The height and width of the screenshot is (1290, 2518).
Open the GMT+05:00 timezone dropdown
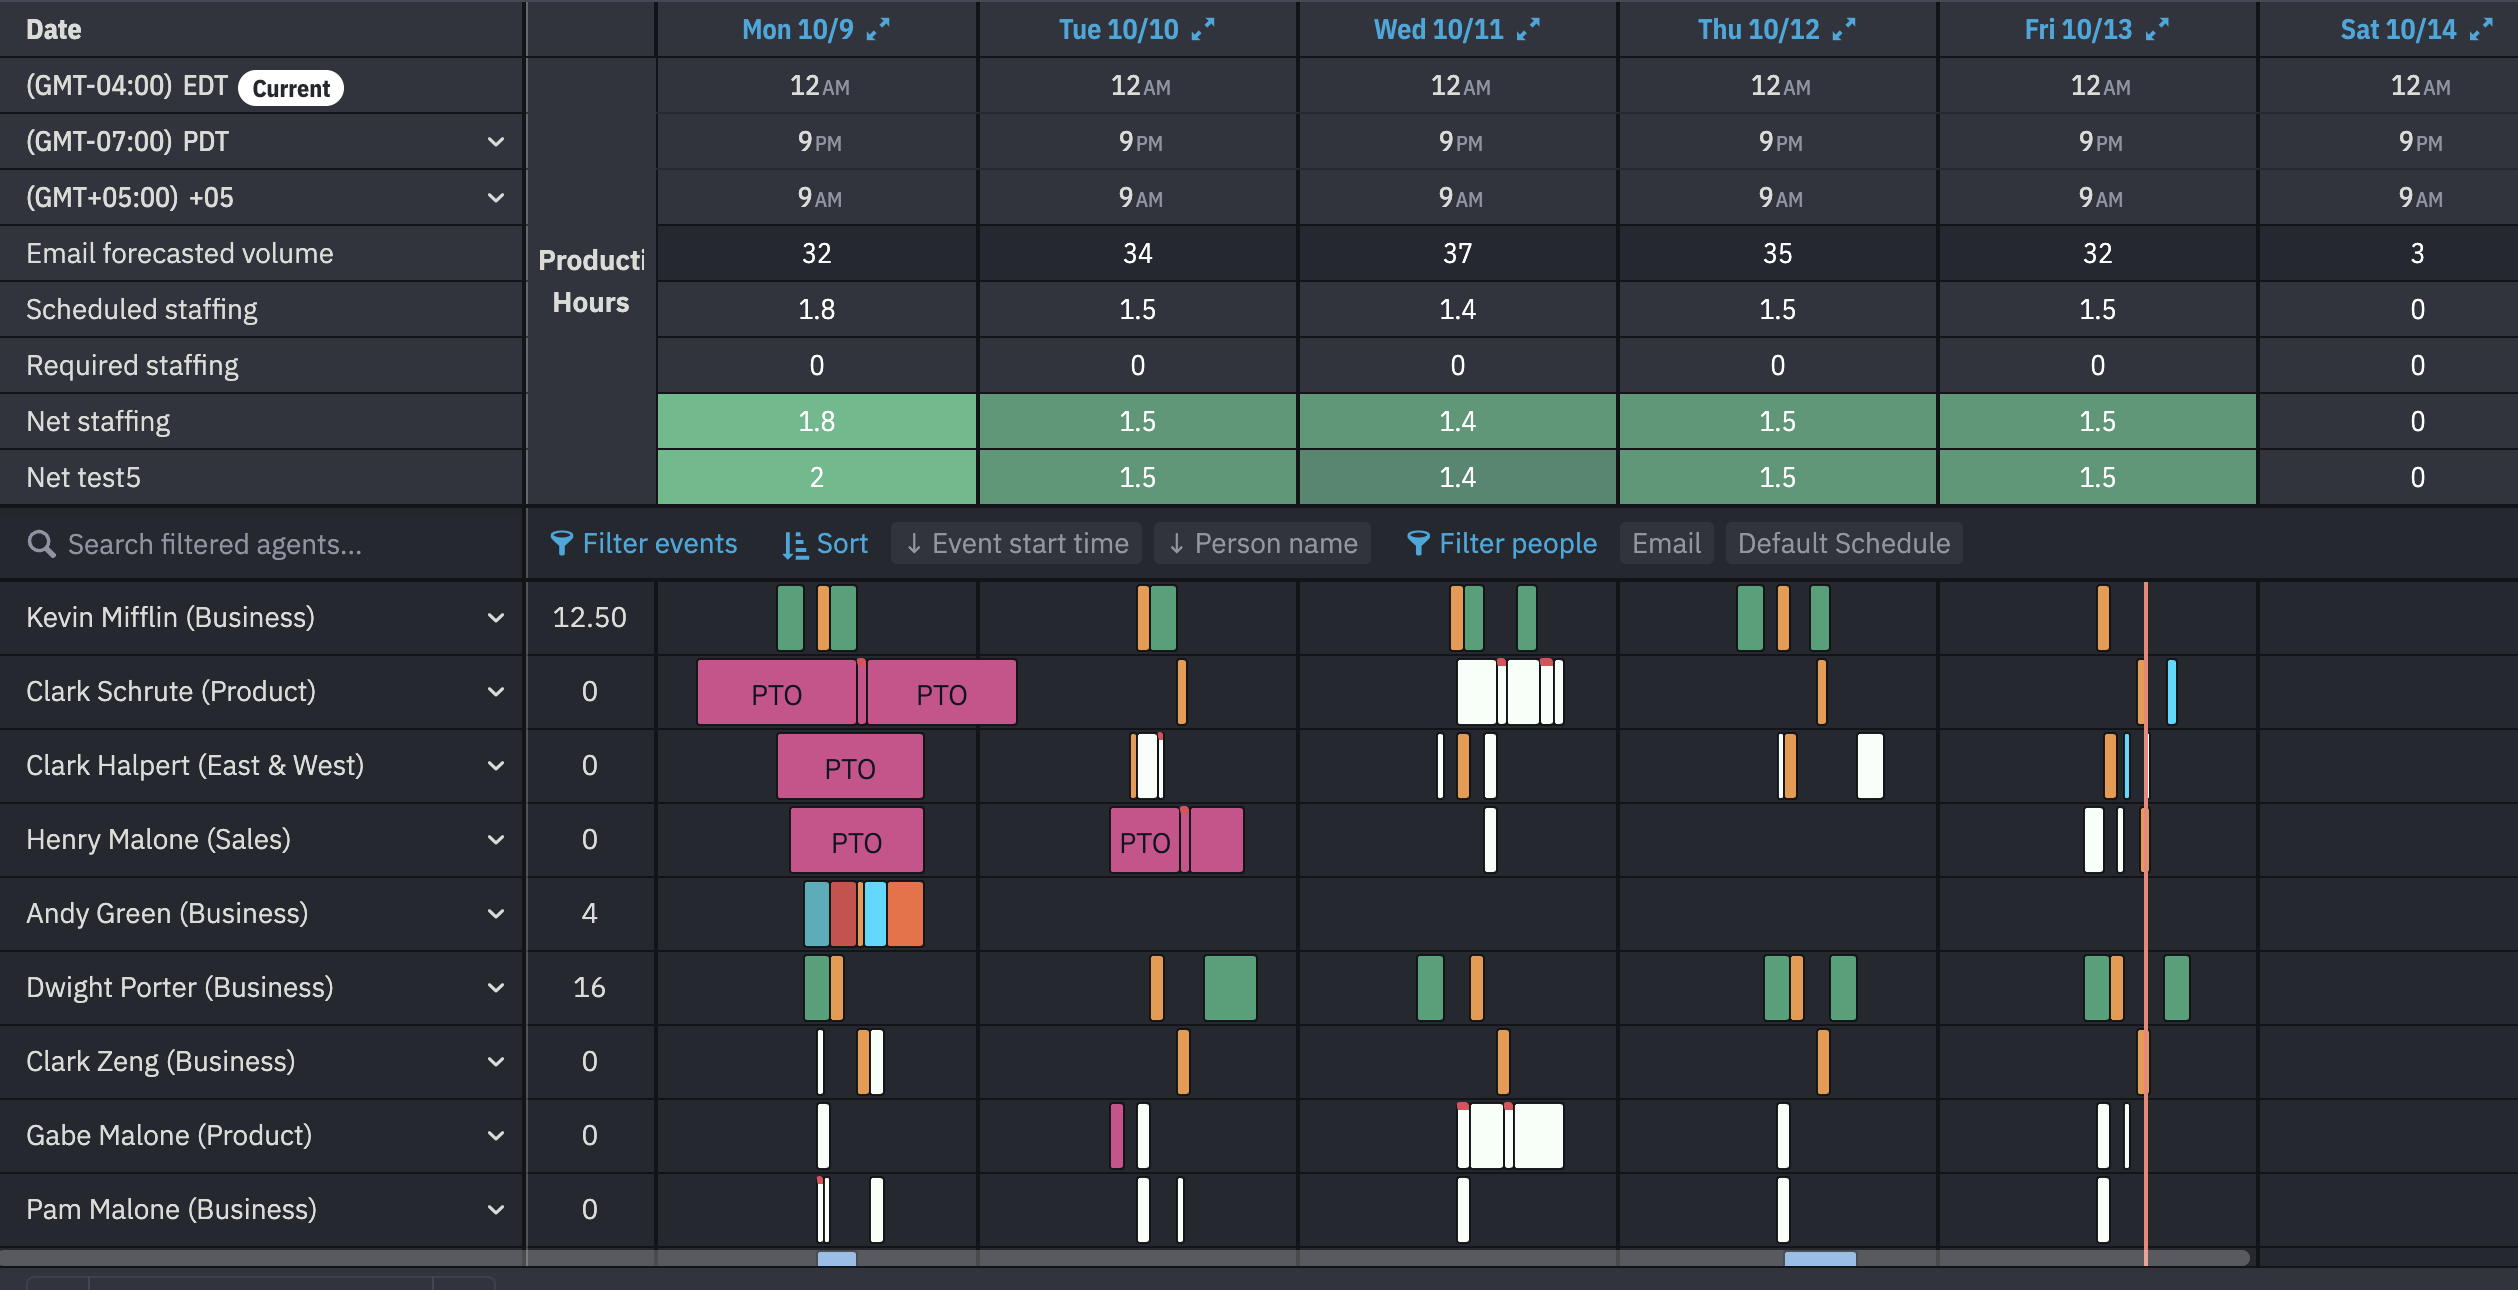tap(495, 198)
